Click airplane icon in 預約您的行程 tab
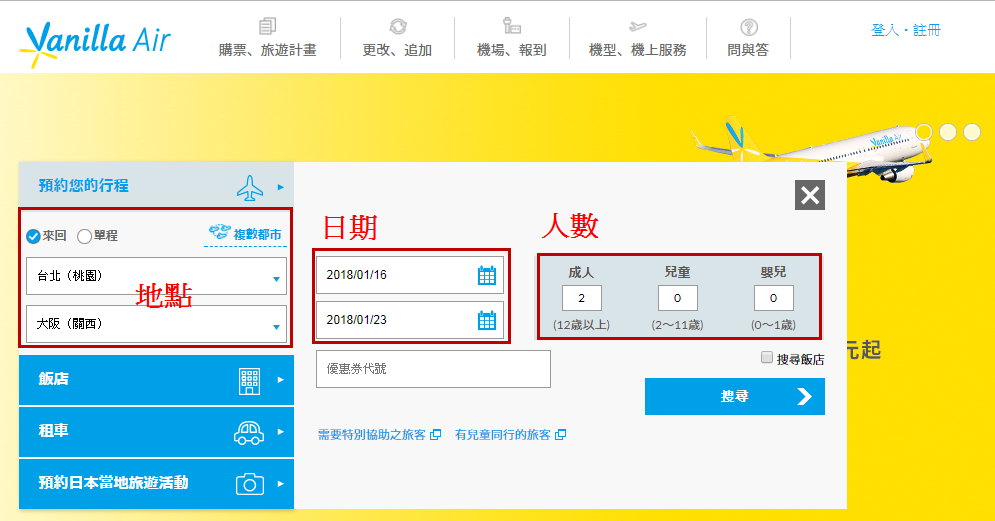Screen dimensions: 995x521 250,188
